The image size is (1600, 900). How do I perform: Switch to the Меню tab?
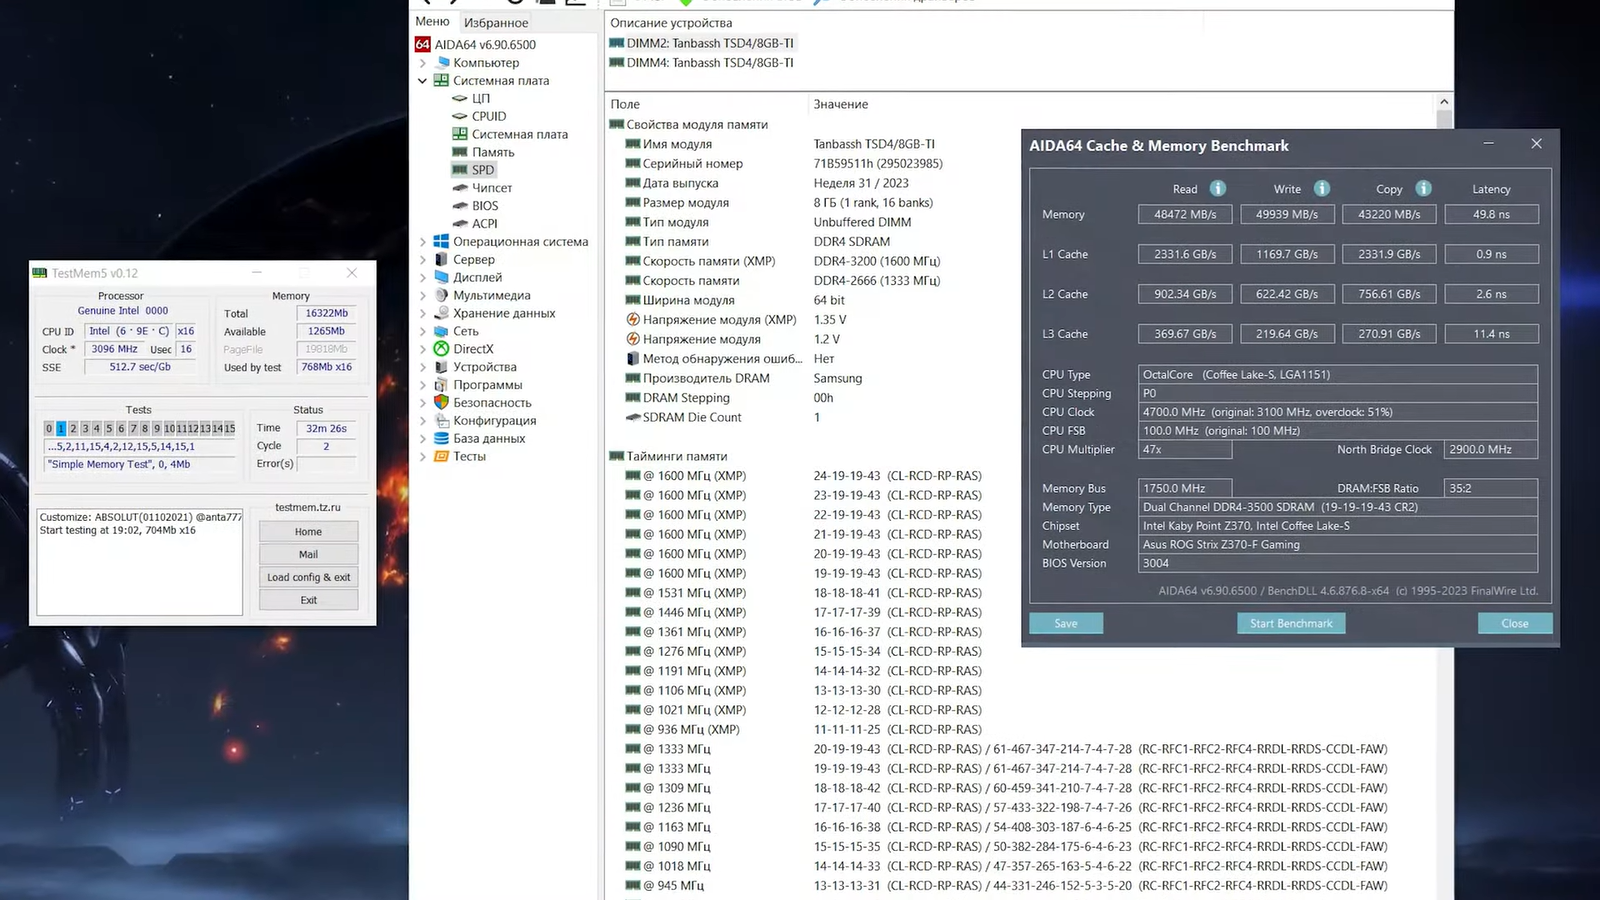click(432, 22)
